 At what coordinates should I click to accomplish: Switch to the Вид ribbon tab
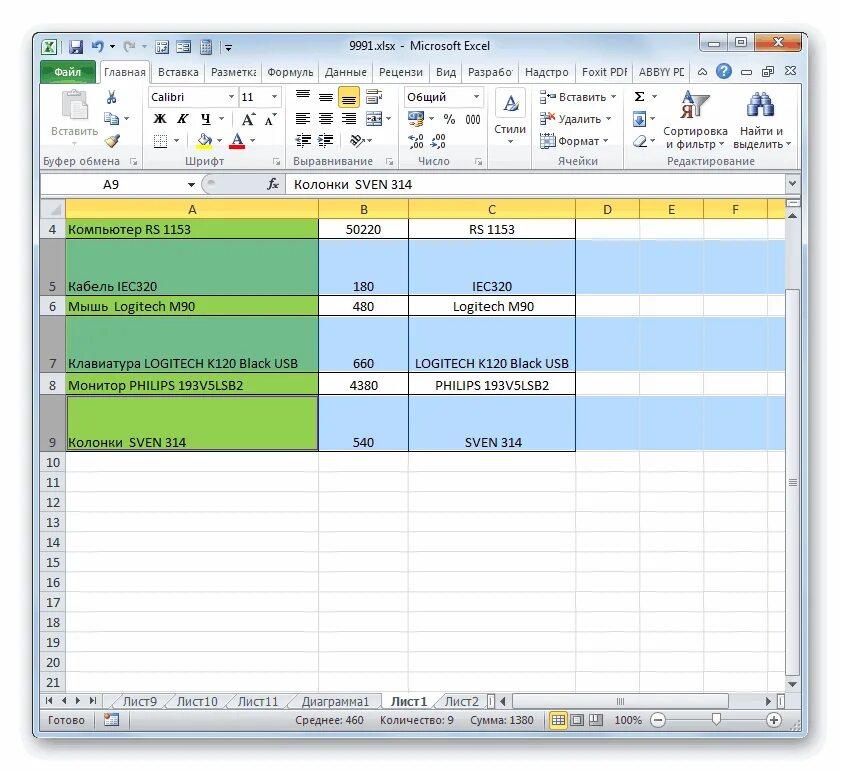[446, 72]
